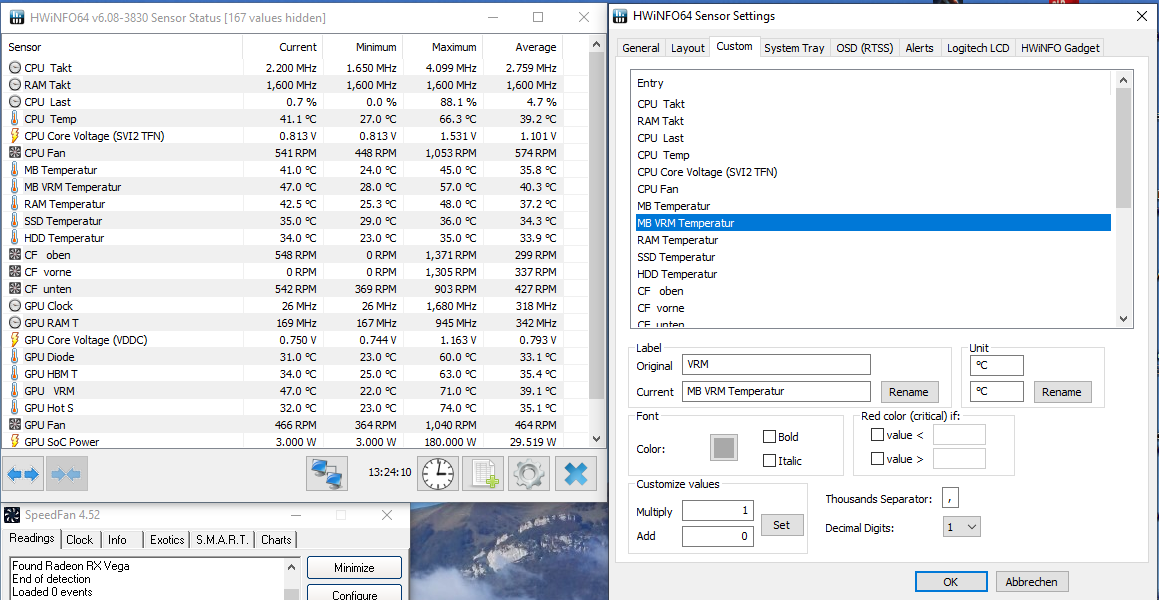The height and width of the screenshot is (600, 1159).
Task: Click the CPU Fan row fan icon
Action: click(15, 153)
